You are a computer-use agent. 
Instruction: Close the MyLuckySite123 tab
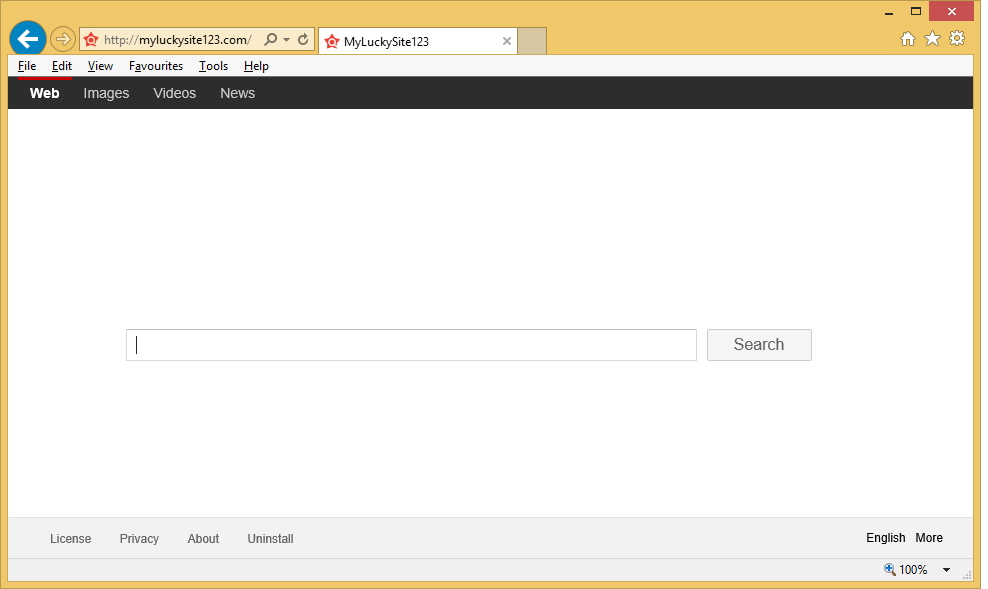pos(507,41)
